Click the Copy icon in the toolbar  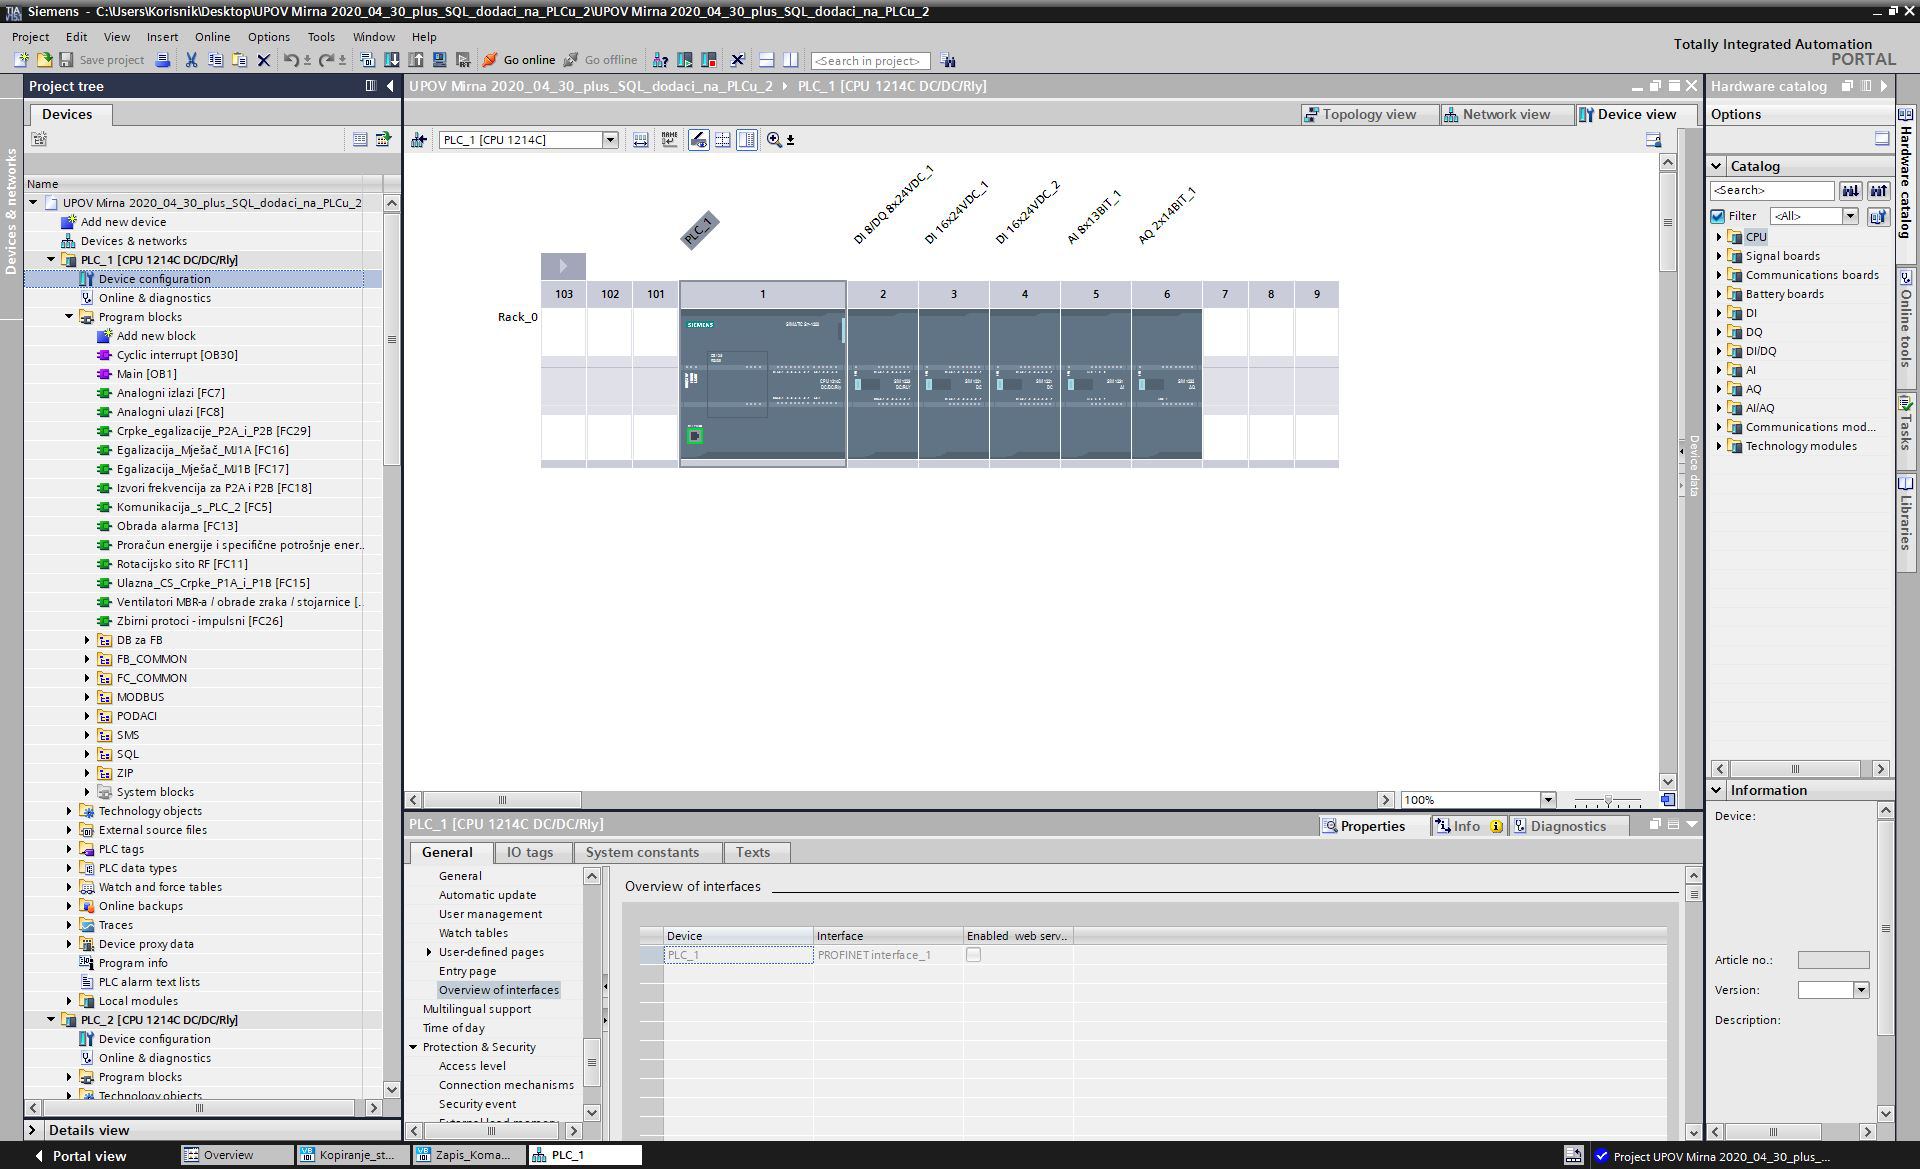coord(215,60)
